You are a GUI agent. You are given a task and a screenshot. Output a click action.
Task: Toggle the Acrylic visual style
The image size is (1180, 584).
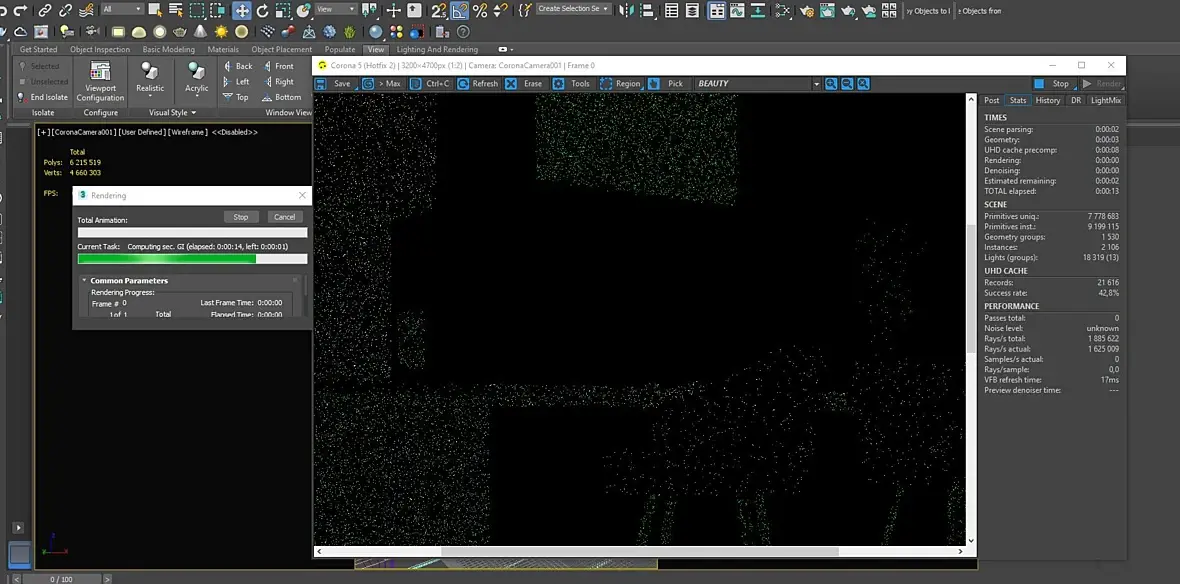pyautogui.click(x=196, y=78)
